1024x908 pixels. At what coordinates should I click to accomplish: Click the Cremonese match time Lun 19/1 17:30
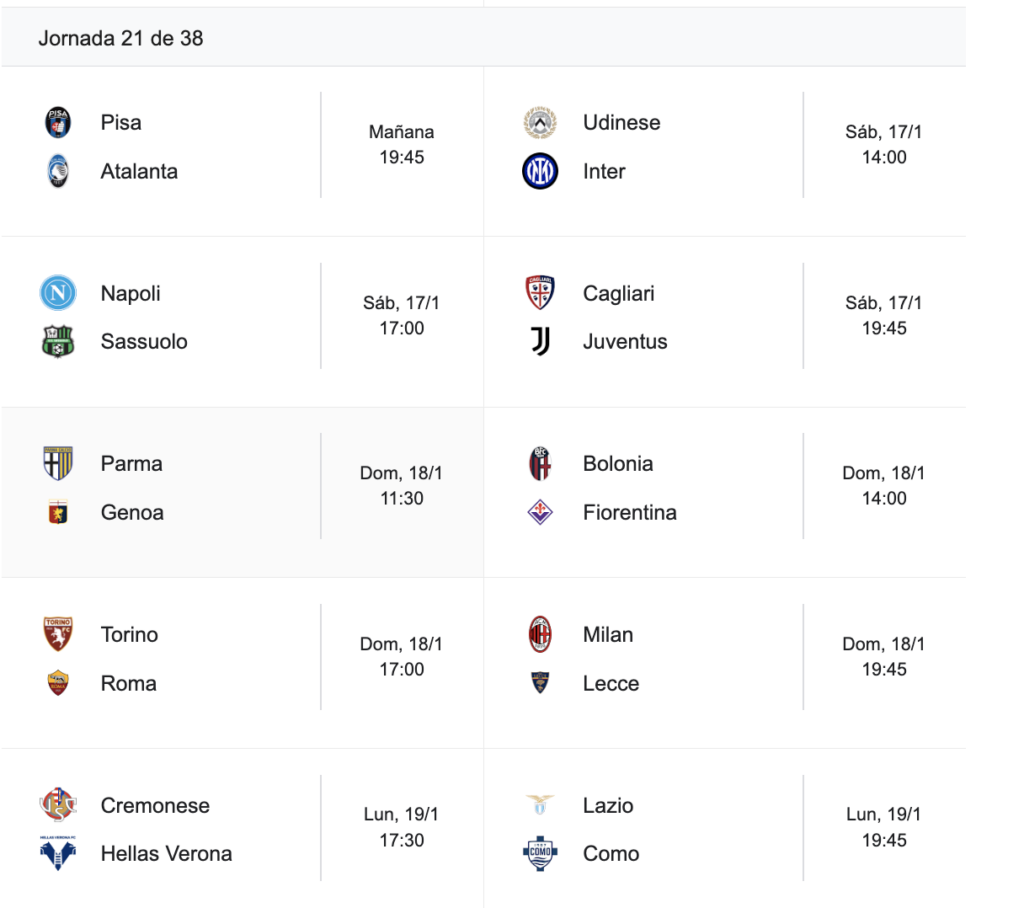[x=401, y=828]
